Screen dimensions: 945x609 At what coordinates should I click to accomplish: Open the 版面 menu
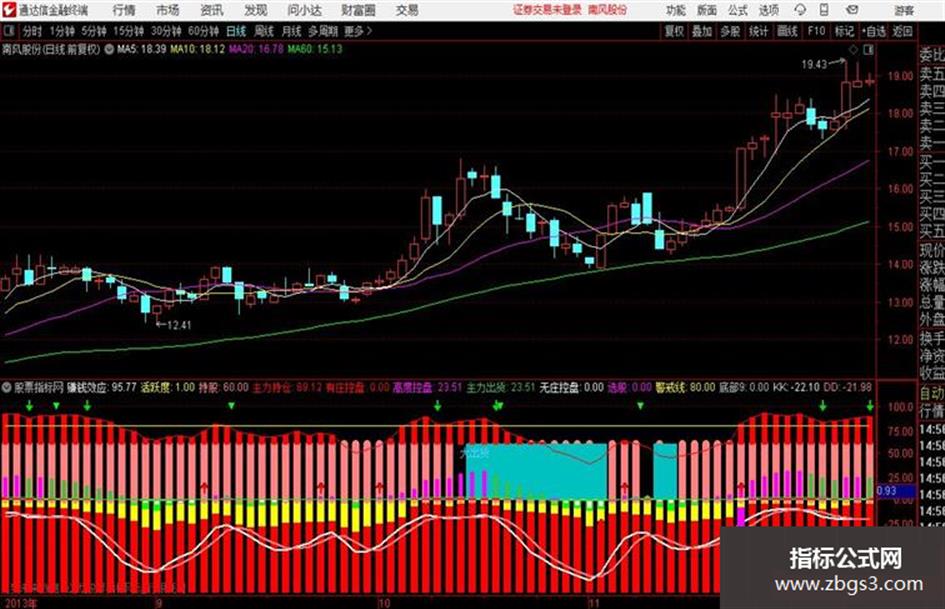[706, 10]
